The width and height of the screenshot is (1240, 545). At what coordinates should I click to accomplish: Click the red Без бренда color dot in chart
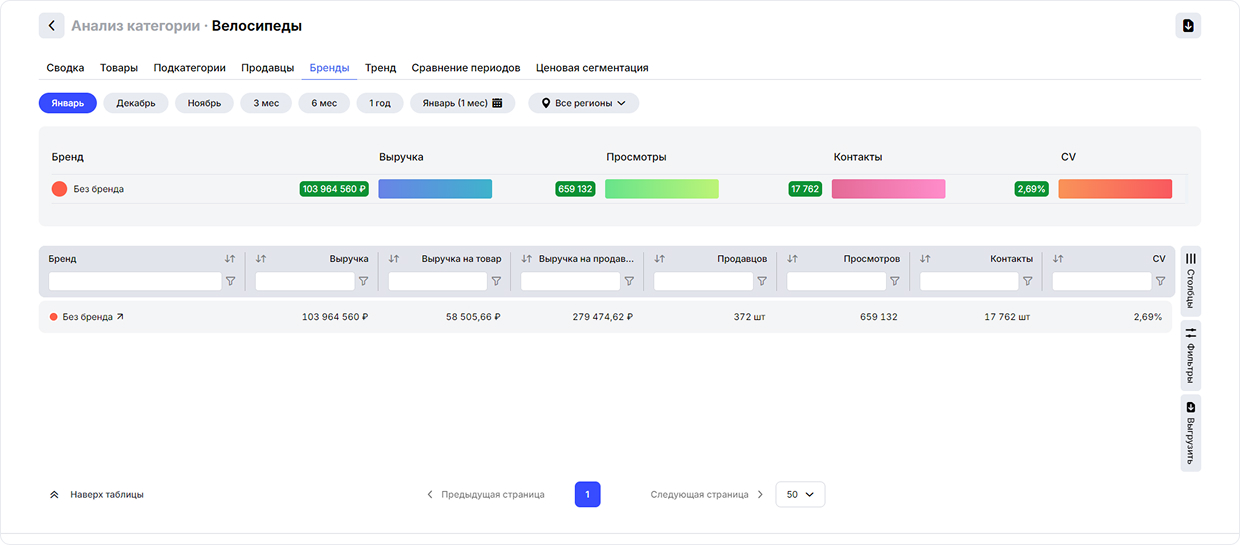(59, 189)
